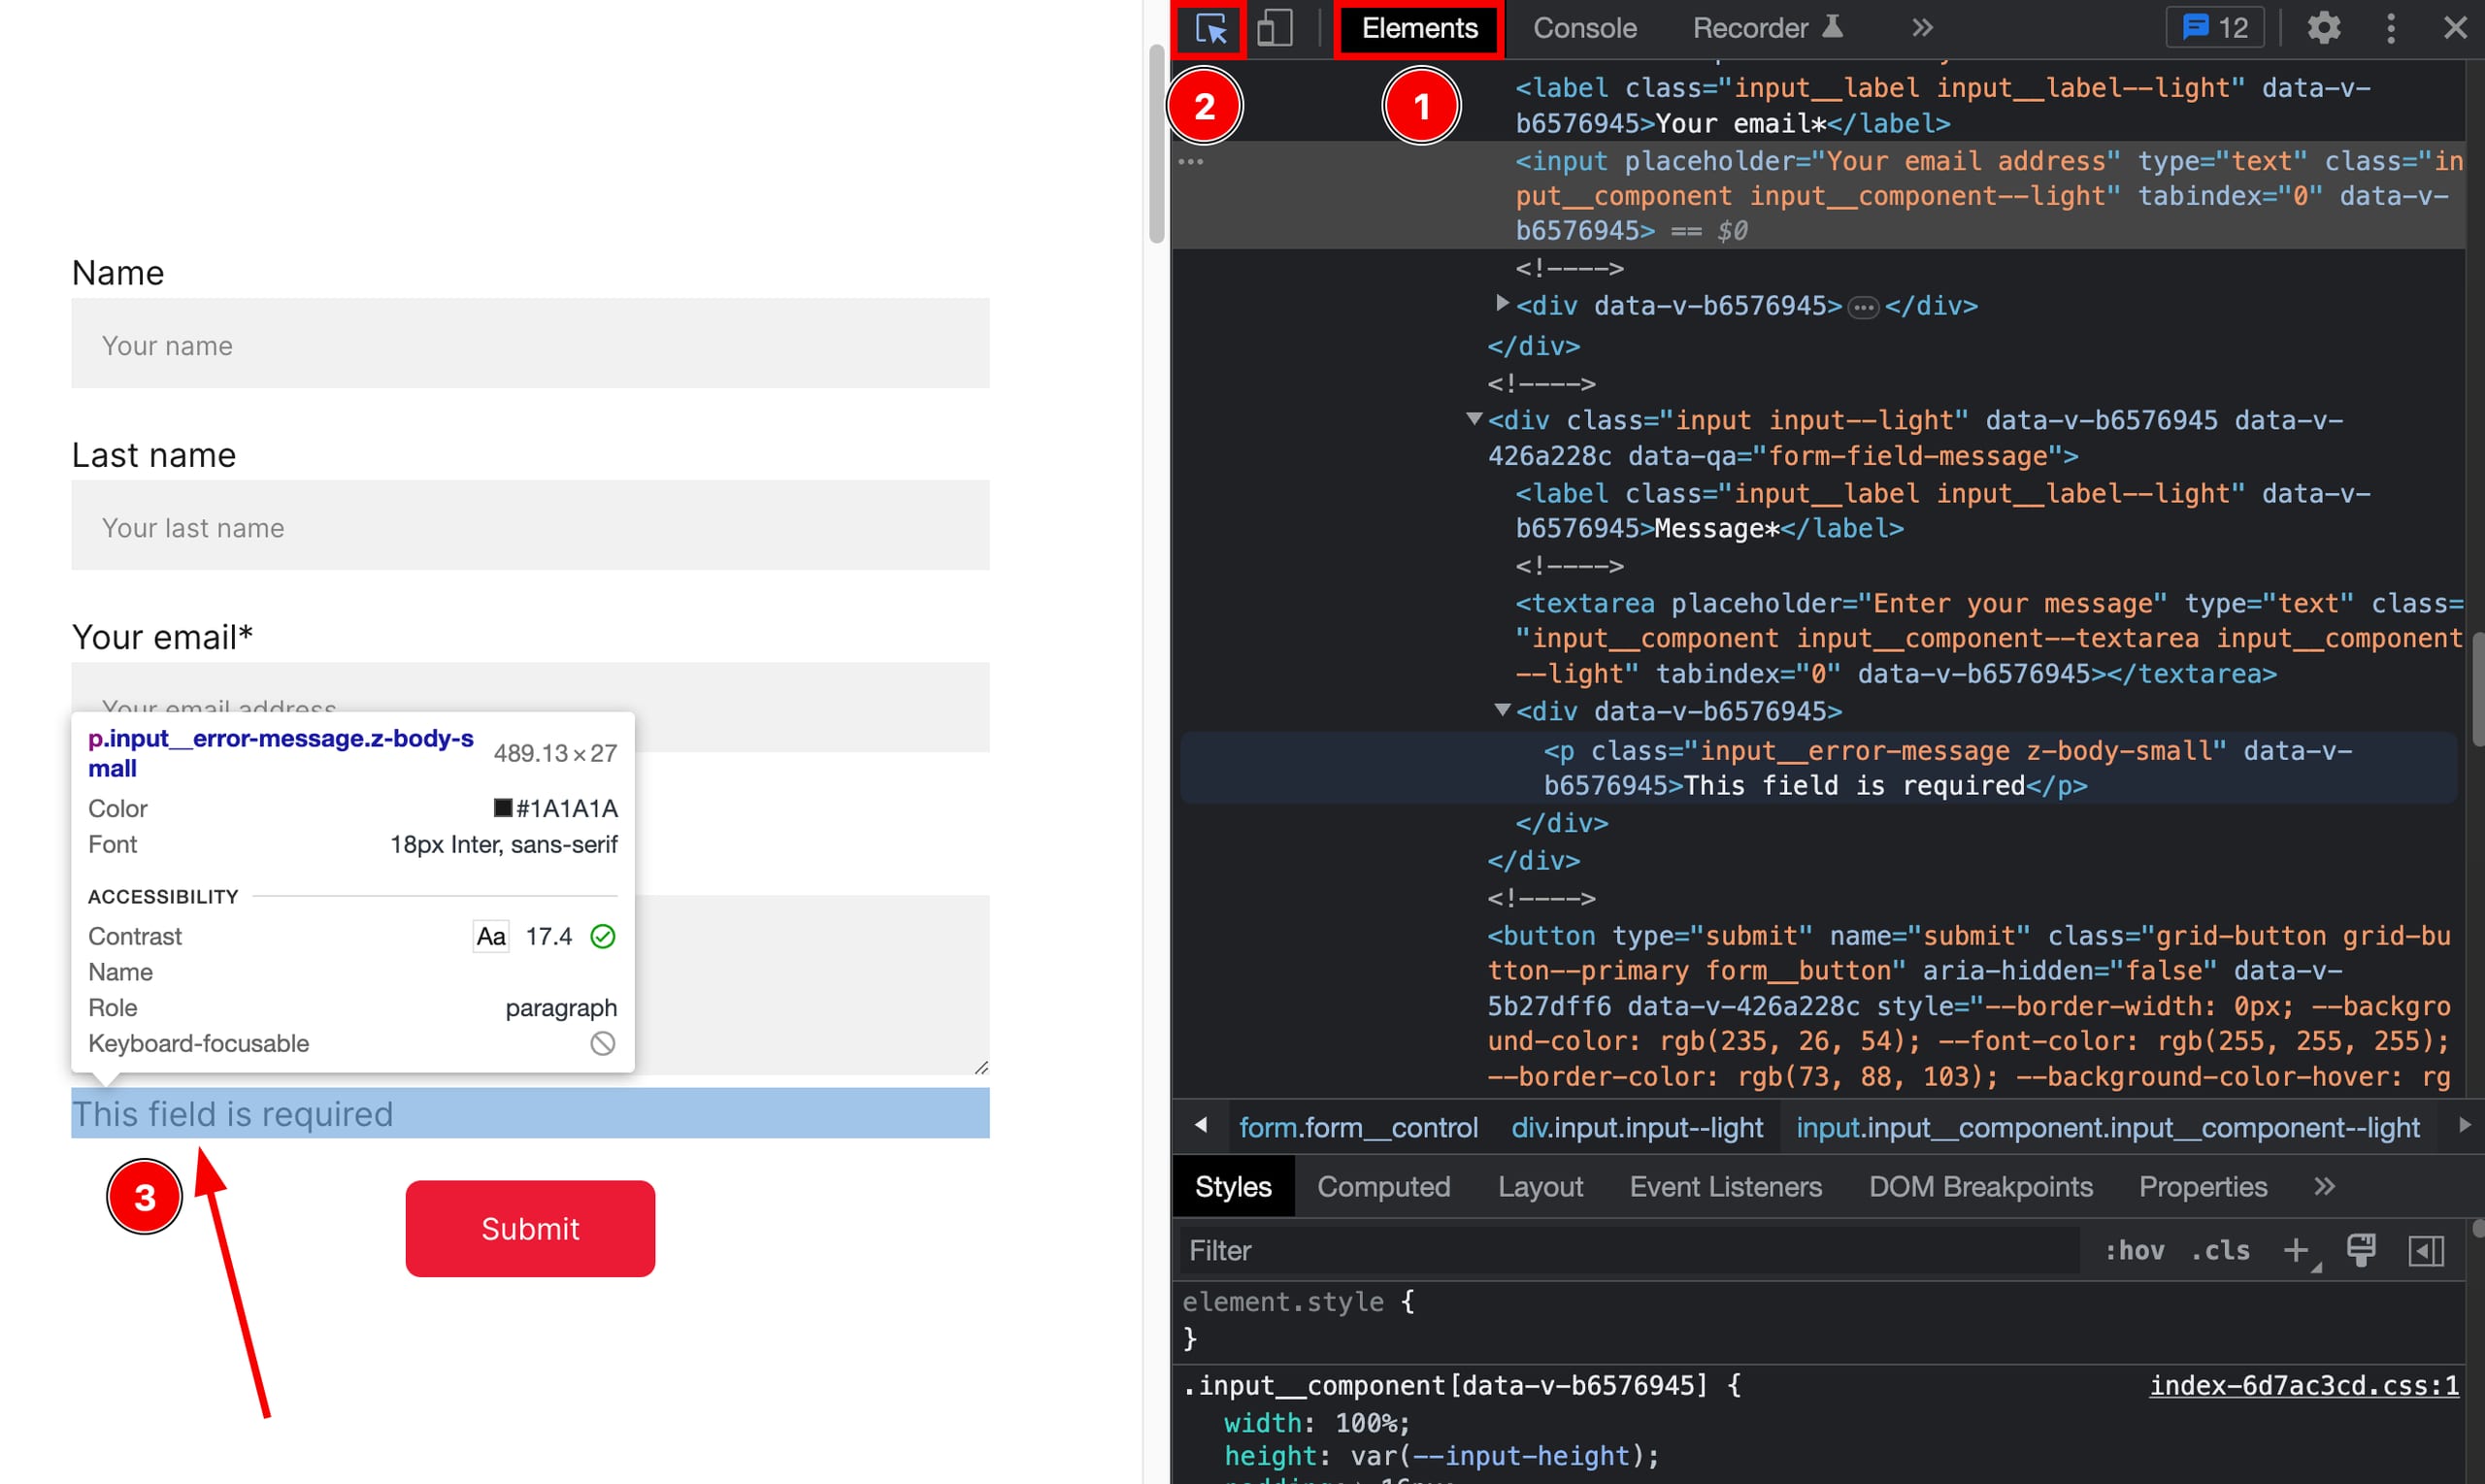This screenshot has width=2485, height=1484.
Task: Toggle the rendering emulations paintbrush icon
Action: pos(2361,1250)
